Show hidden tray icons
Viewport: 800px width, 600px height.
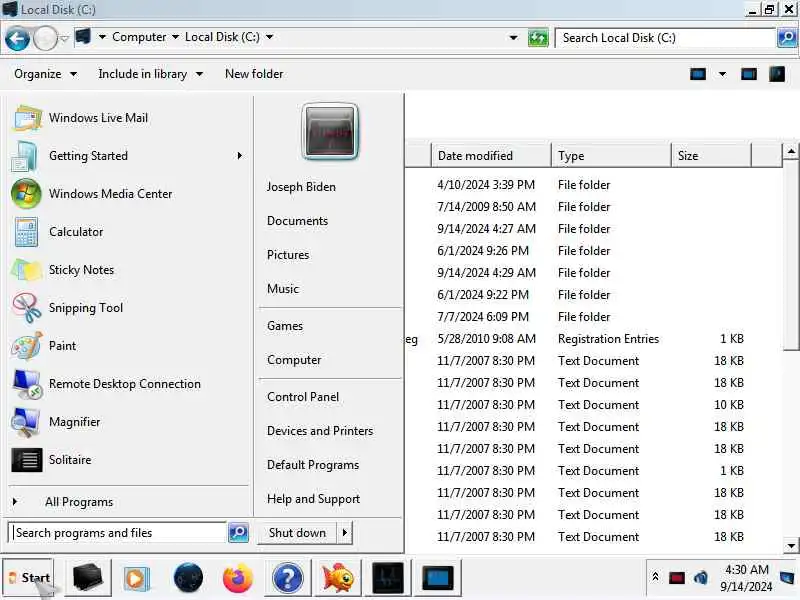click(x=655, y=577)
